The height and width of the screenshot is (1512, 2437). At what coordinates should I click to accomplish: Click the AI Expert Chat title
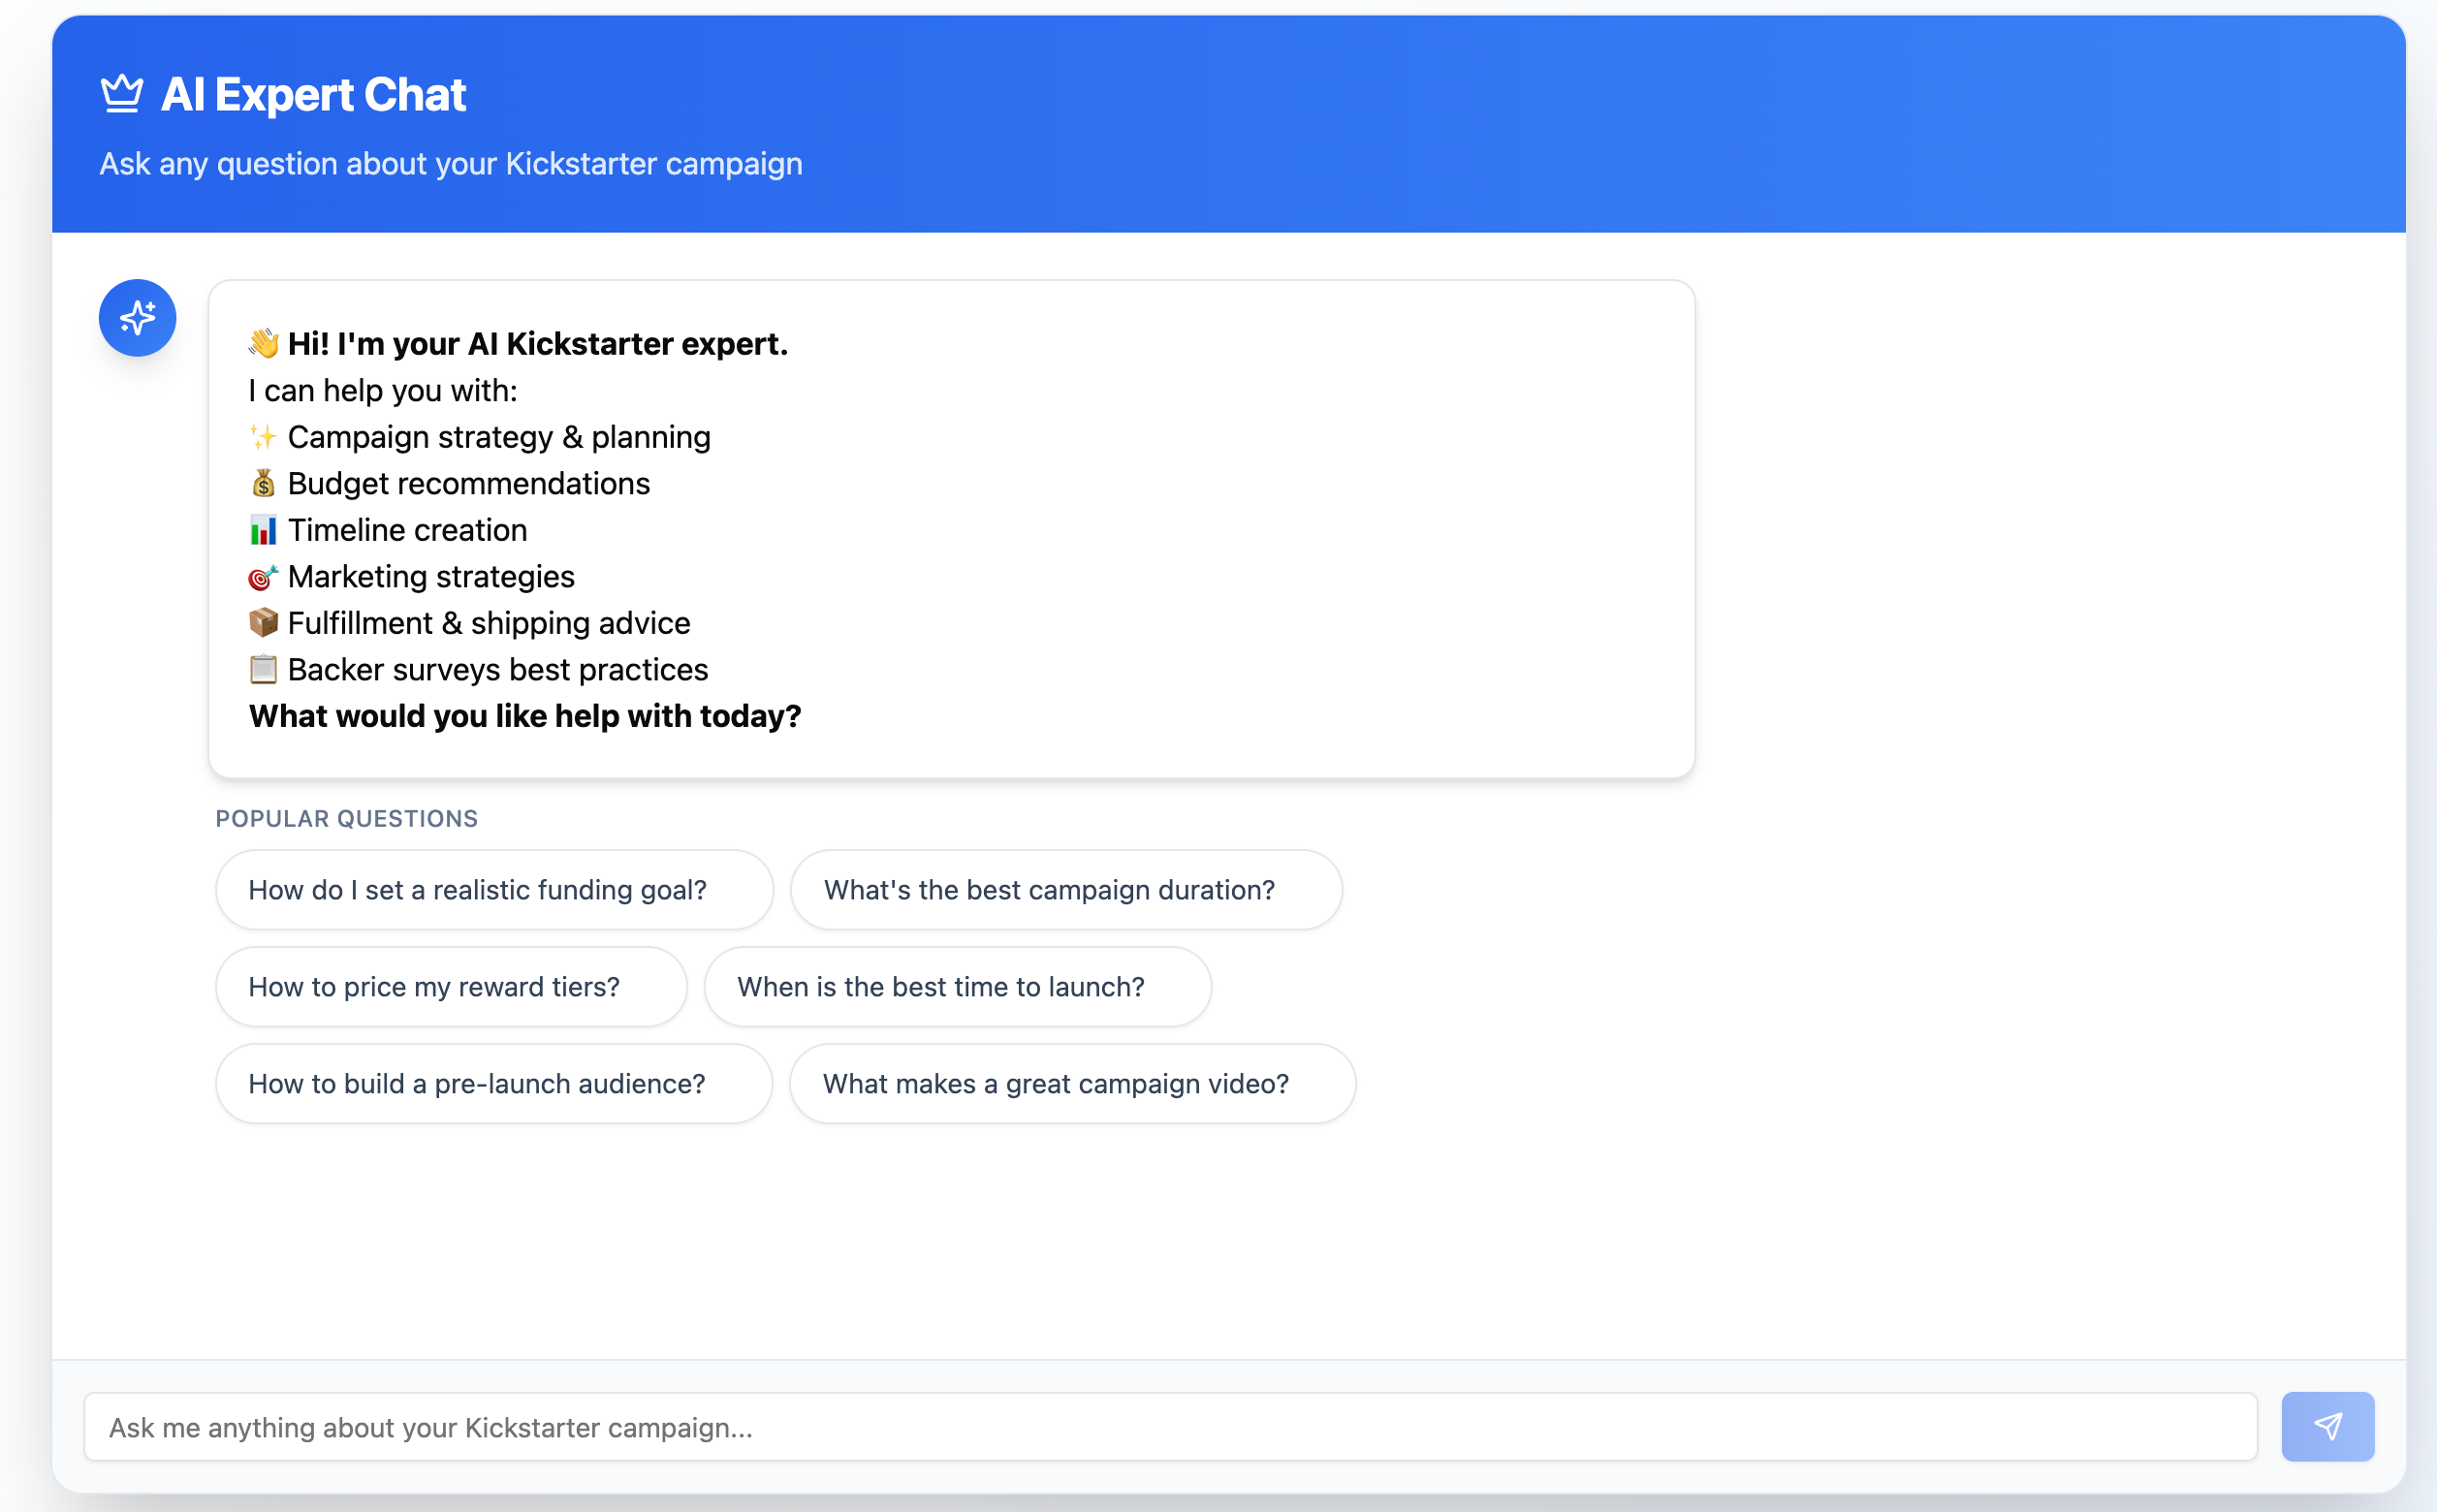(313, 93)
